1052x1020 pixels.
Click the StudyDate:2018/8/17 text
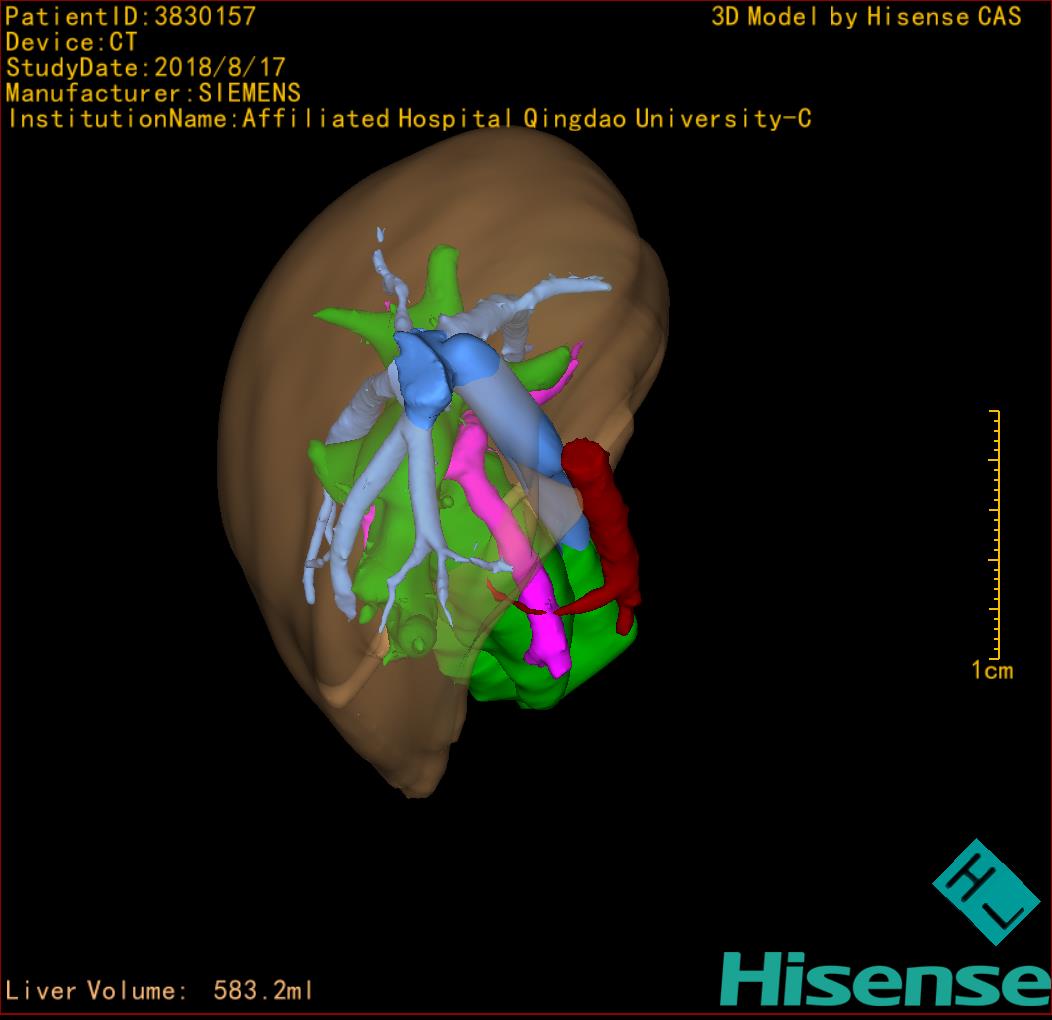146,68
